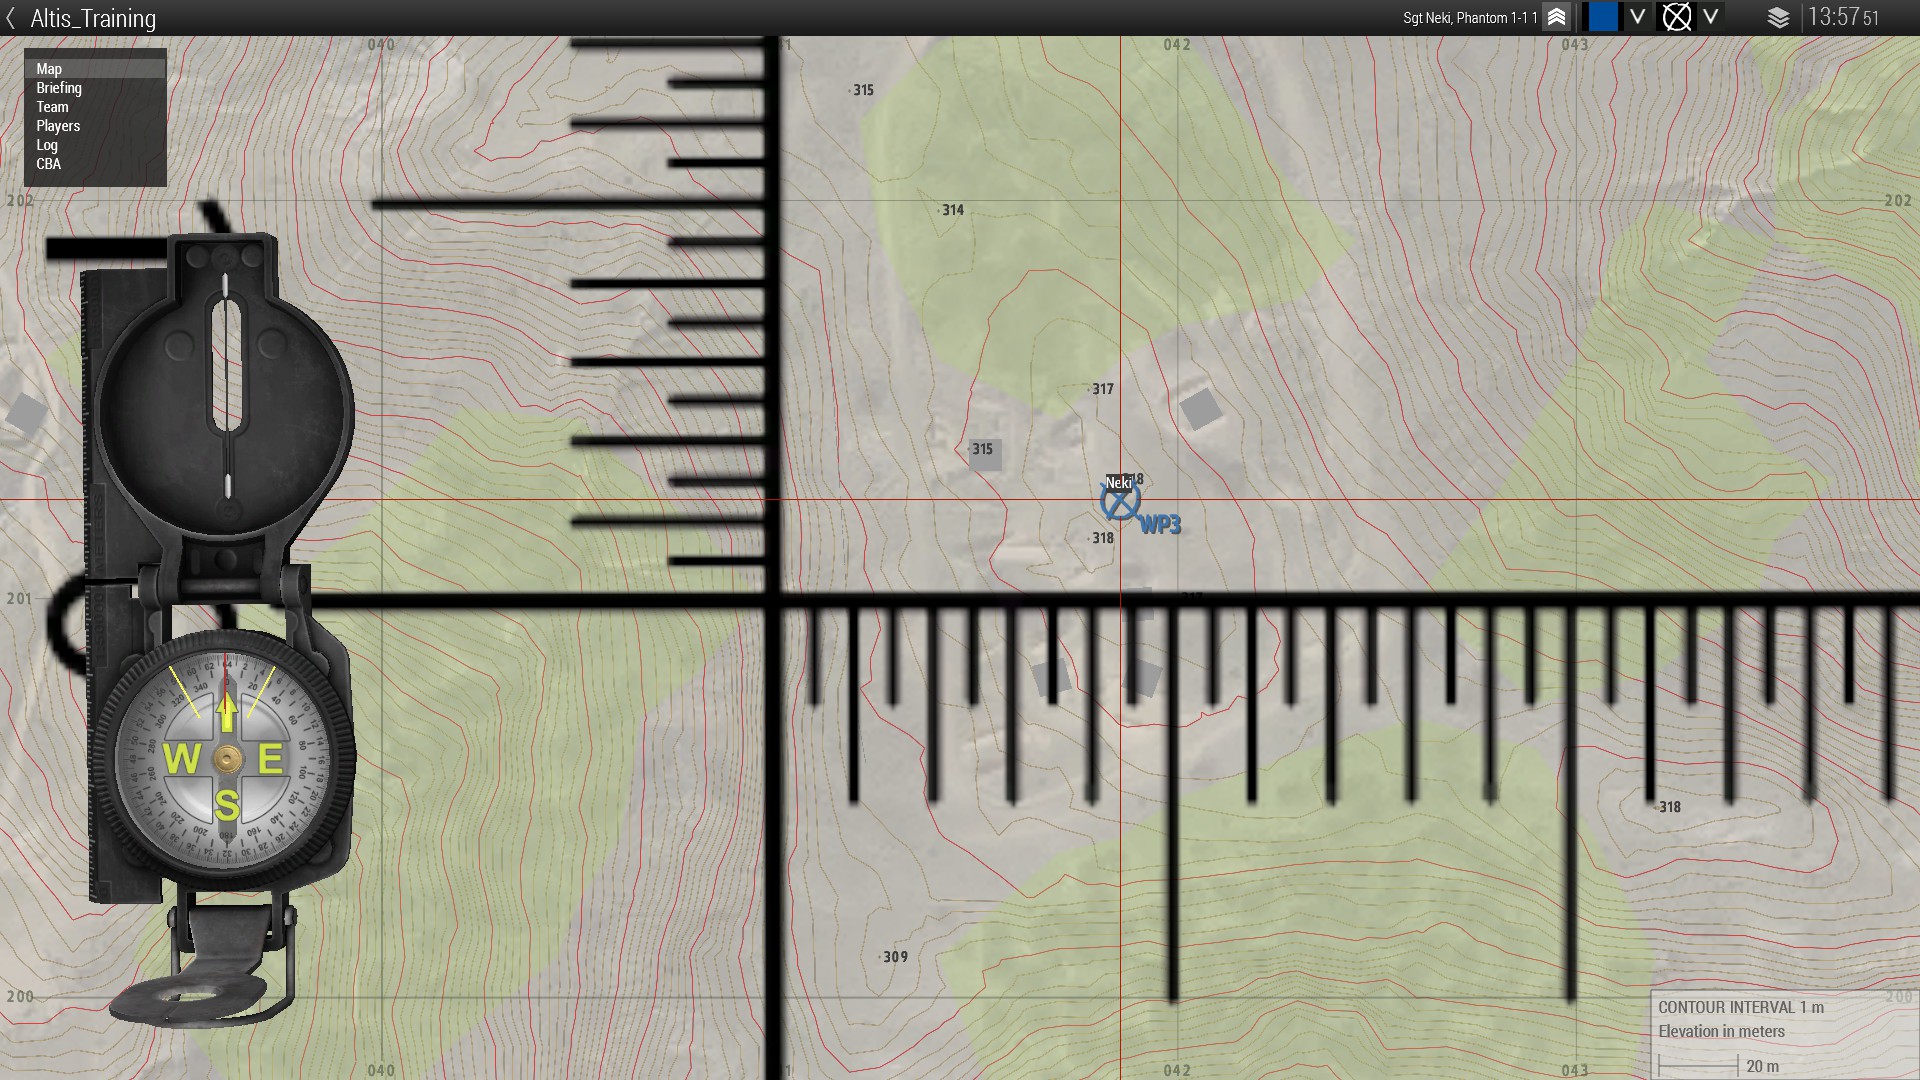
Task: Open the CBA menu entry
Action: click(48, 164)
